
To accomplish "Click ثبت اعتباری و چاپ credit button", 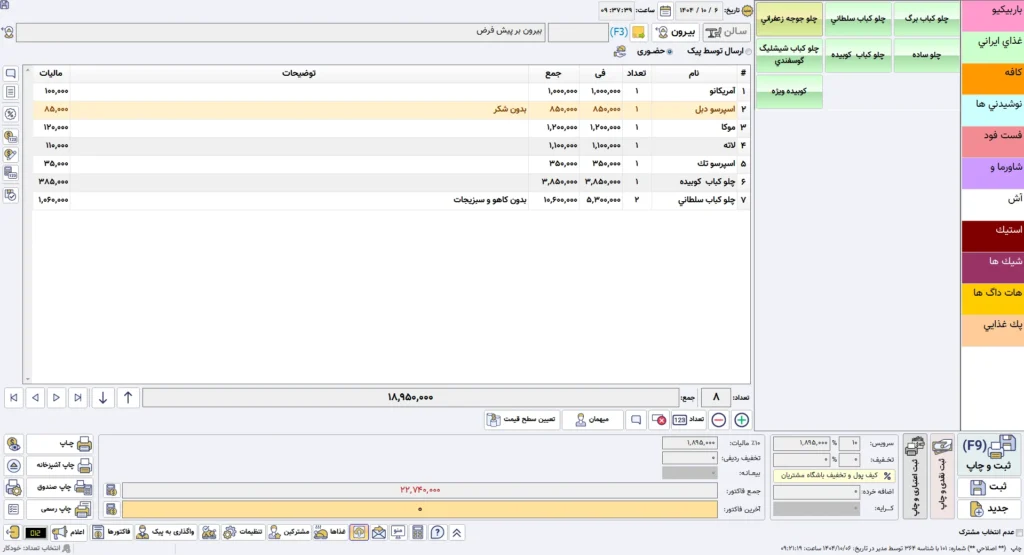I will click(x=914, y=477).
